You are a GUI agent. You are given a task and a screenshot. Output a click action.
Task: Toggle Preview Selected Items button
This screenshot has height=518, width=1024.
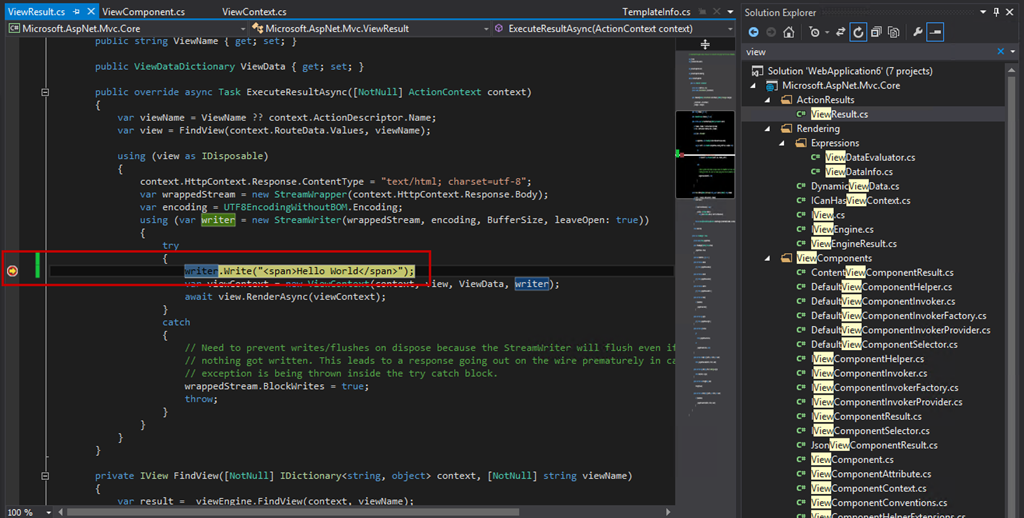click(x=935, y=32)
